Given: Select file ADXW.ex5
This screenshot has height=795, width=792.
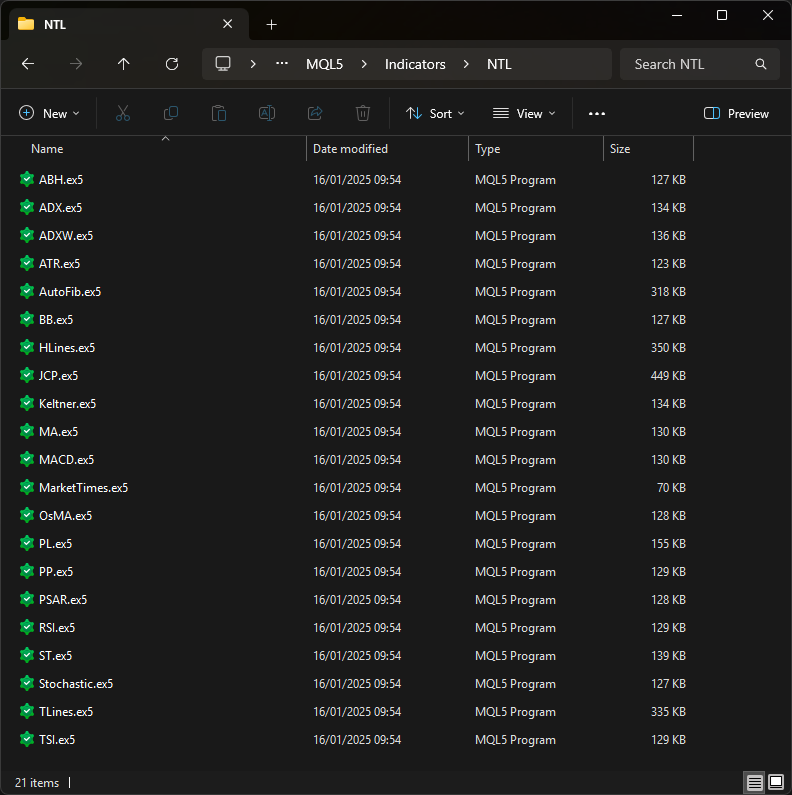Looking at the screenshot, I should coord(66,236).
